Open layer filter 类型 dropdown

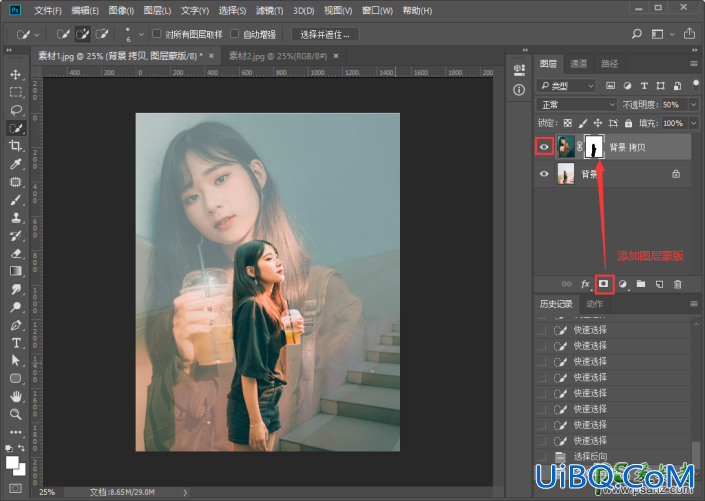coord(566,85)
